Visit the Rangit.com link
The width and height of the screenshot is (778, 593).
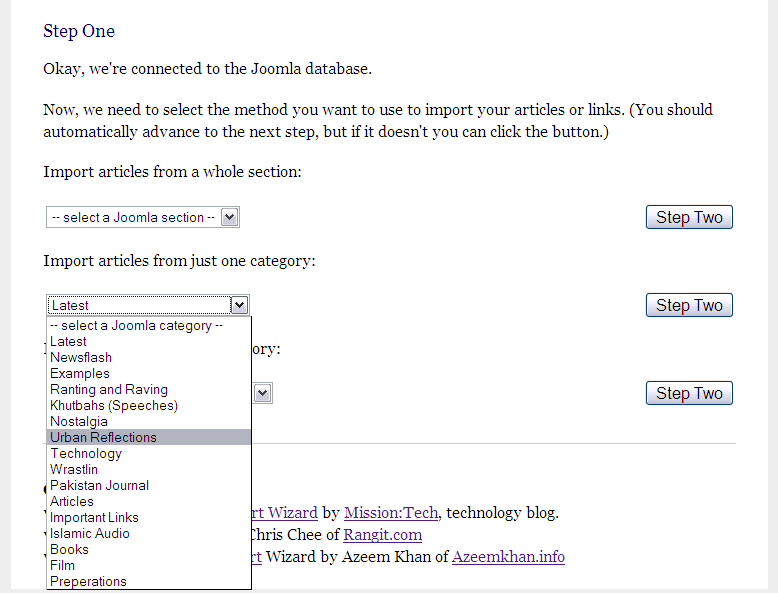tap(383, 534)
